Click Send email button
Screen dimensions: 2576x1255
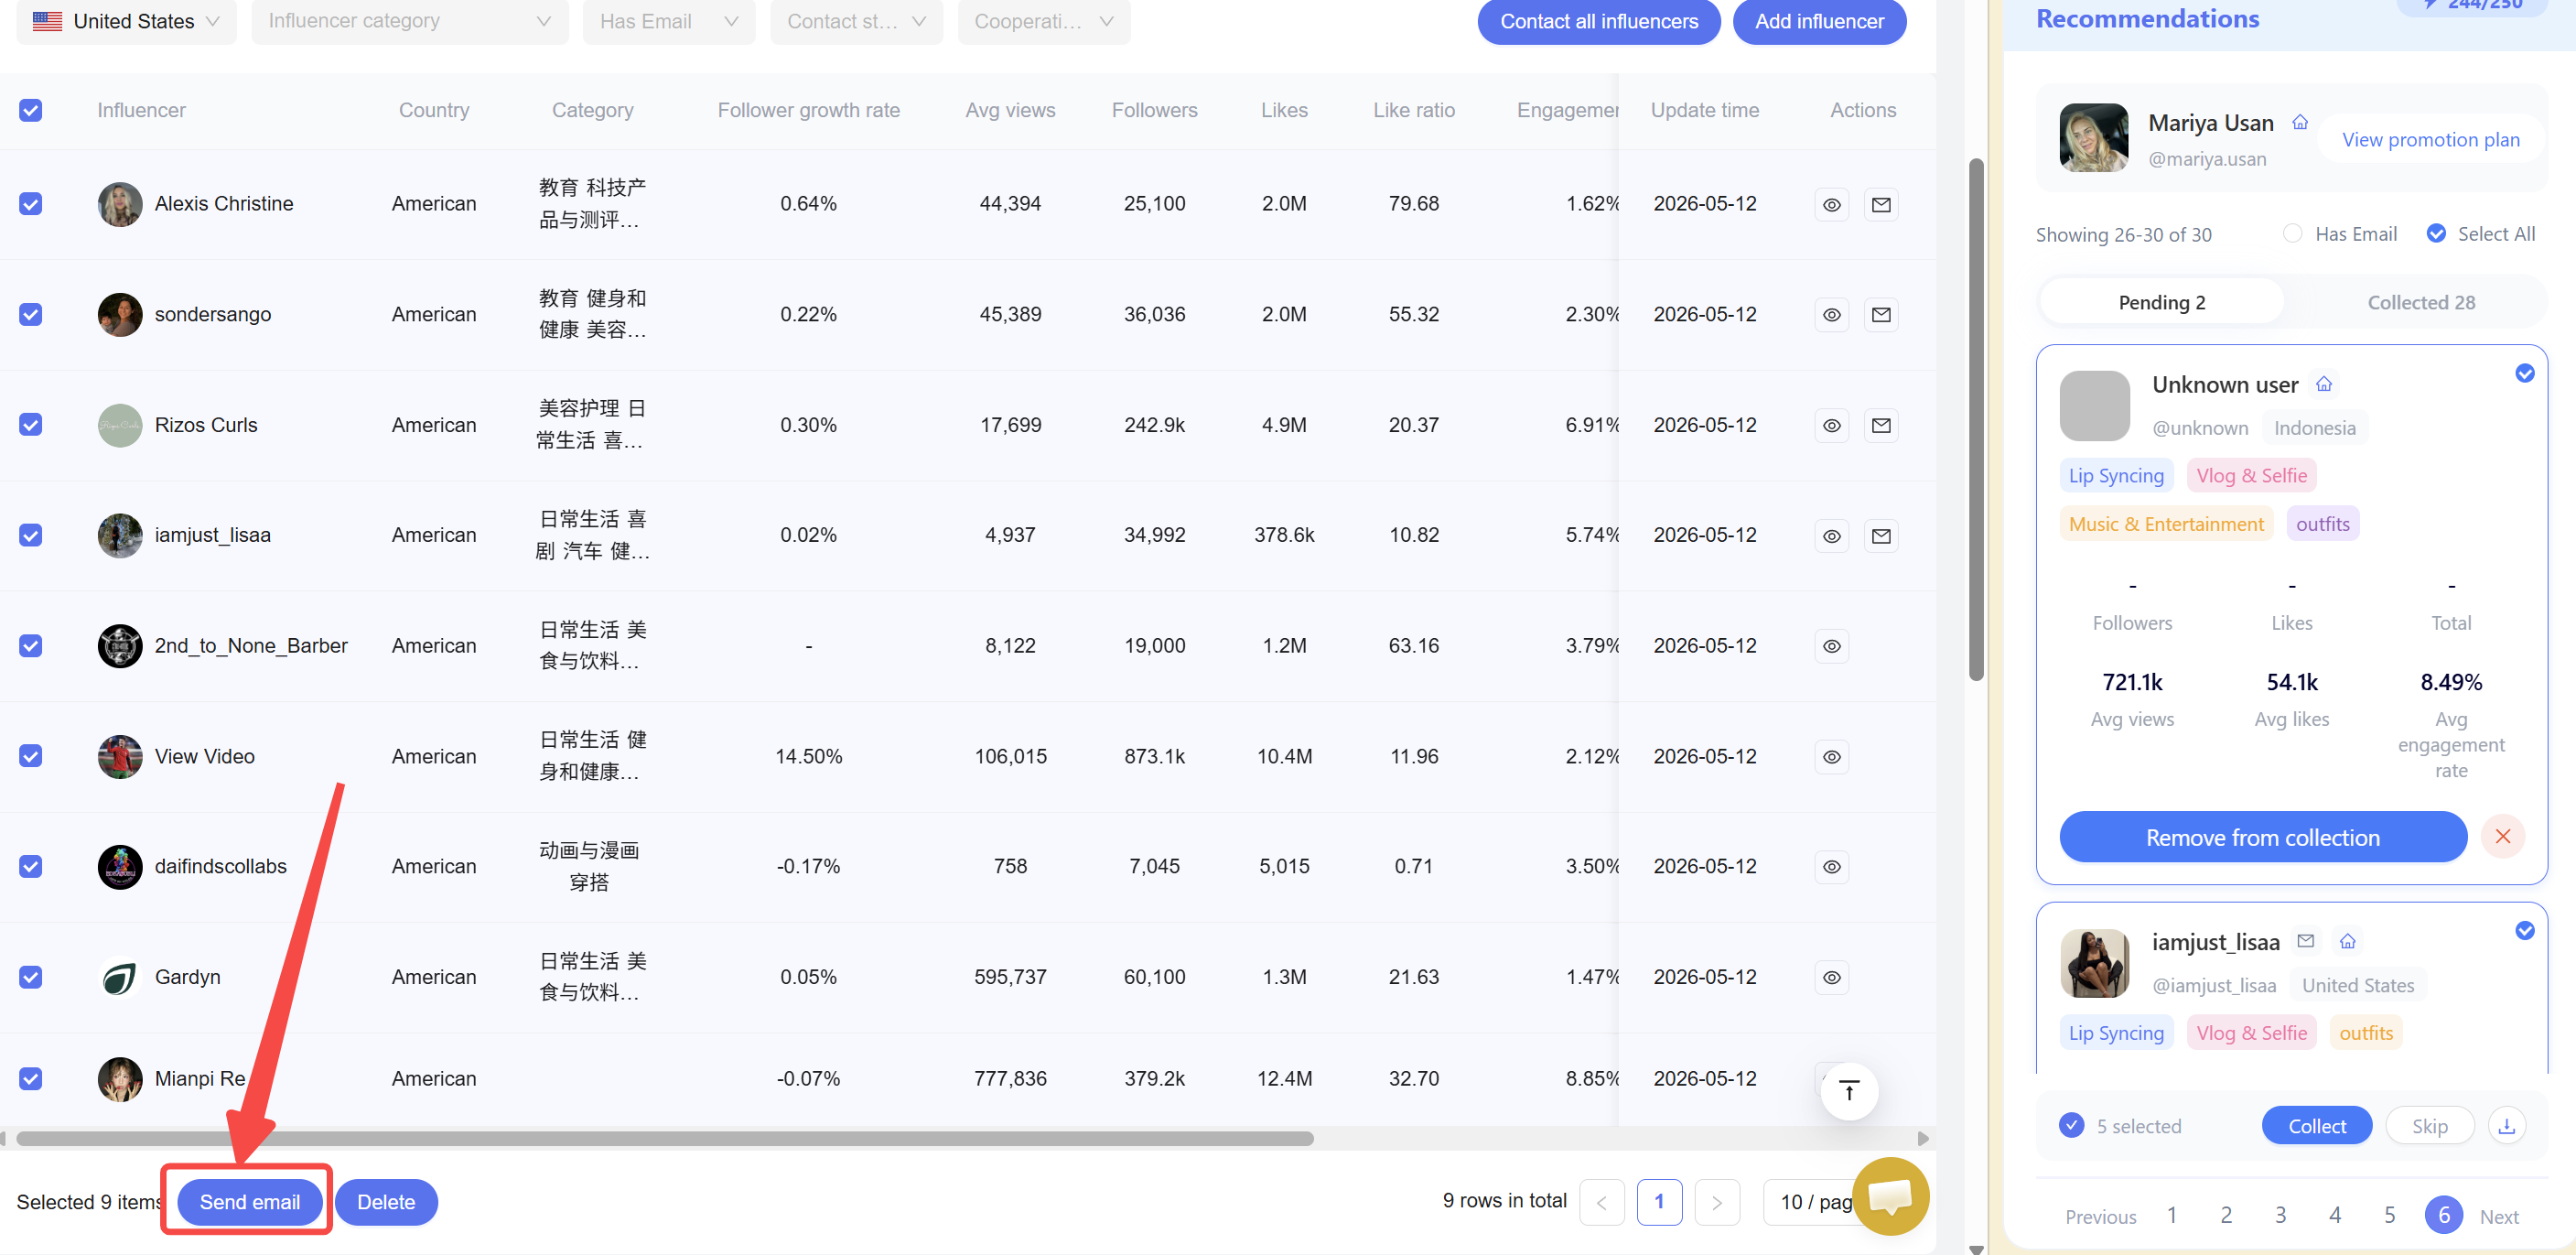[x=250, y=1202]
